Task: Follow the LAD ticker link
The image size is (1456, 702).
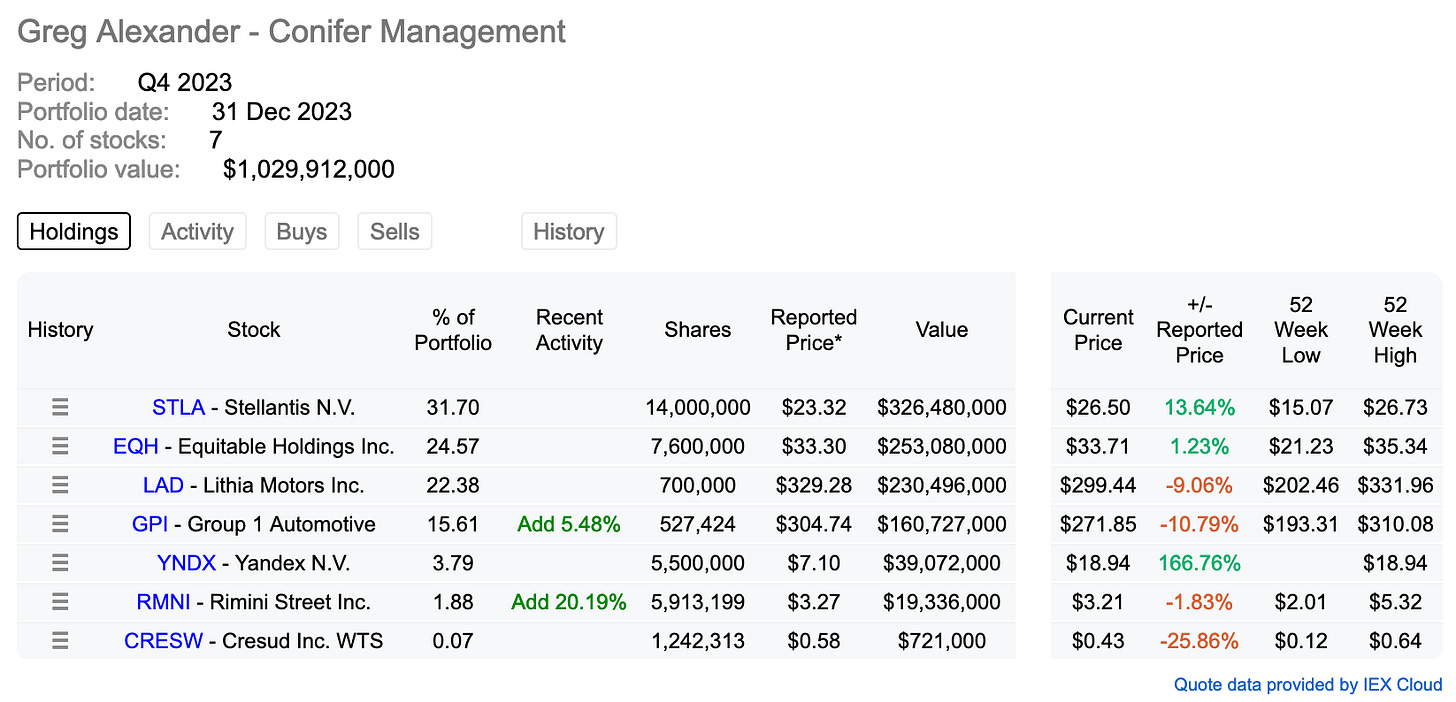Action: point(163,485)
